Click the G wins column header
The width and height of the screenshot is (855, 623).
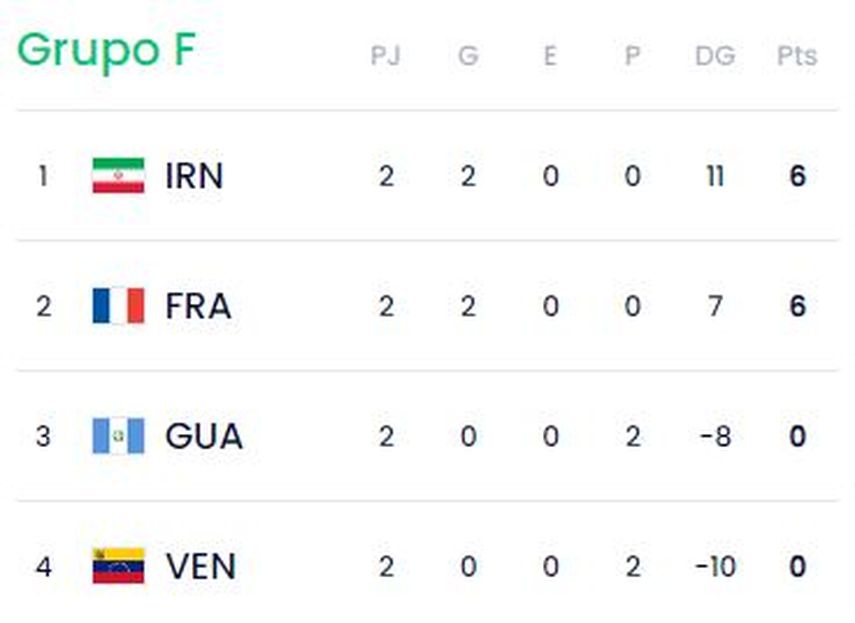(468, 56)
